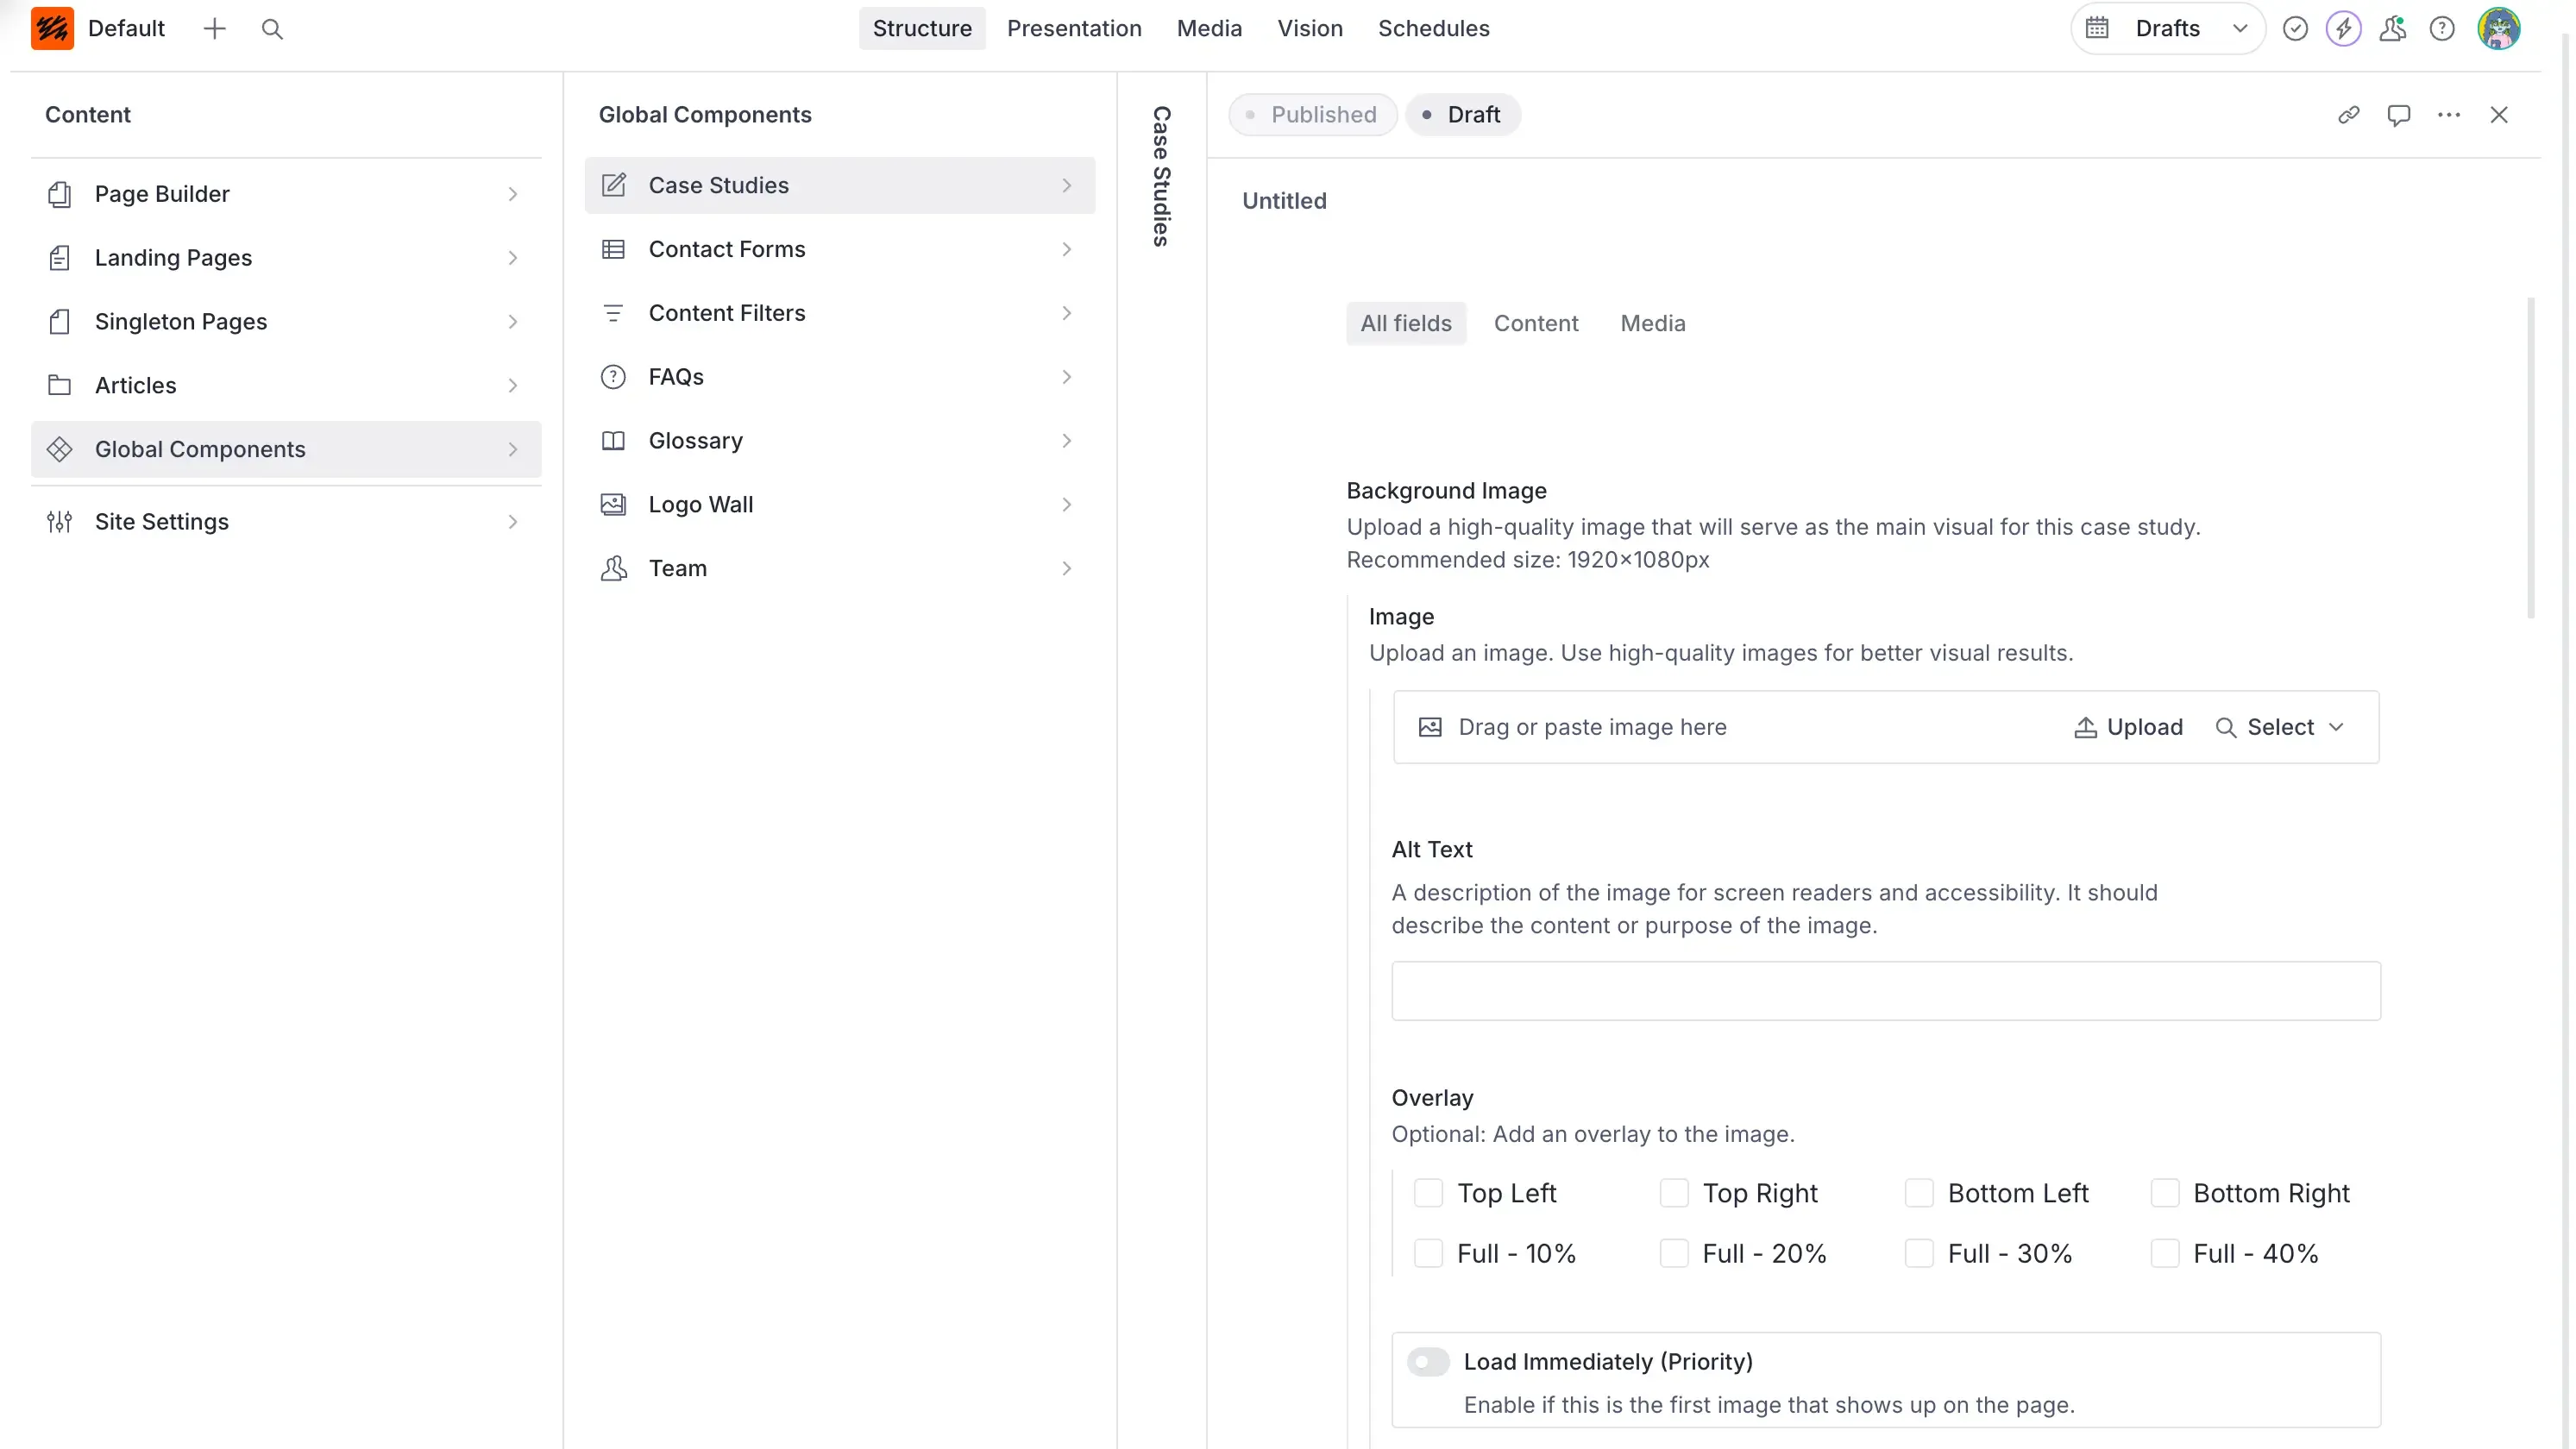View collaborators via the presence icon
This screenshot has height=1449, width=2576.
point(2393,28)
